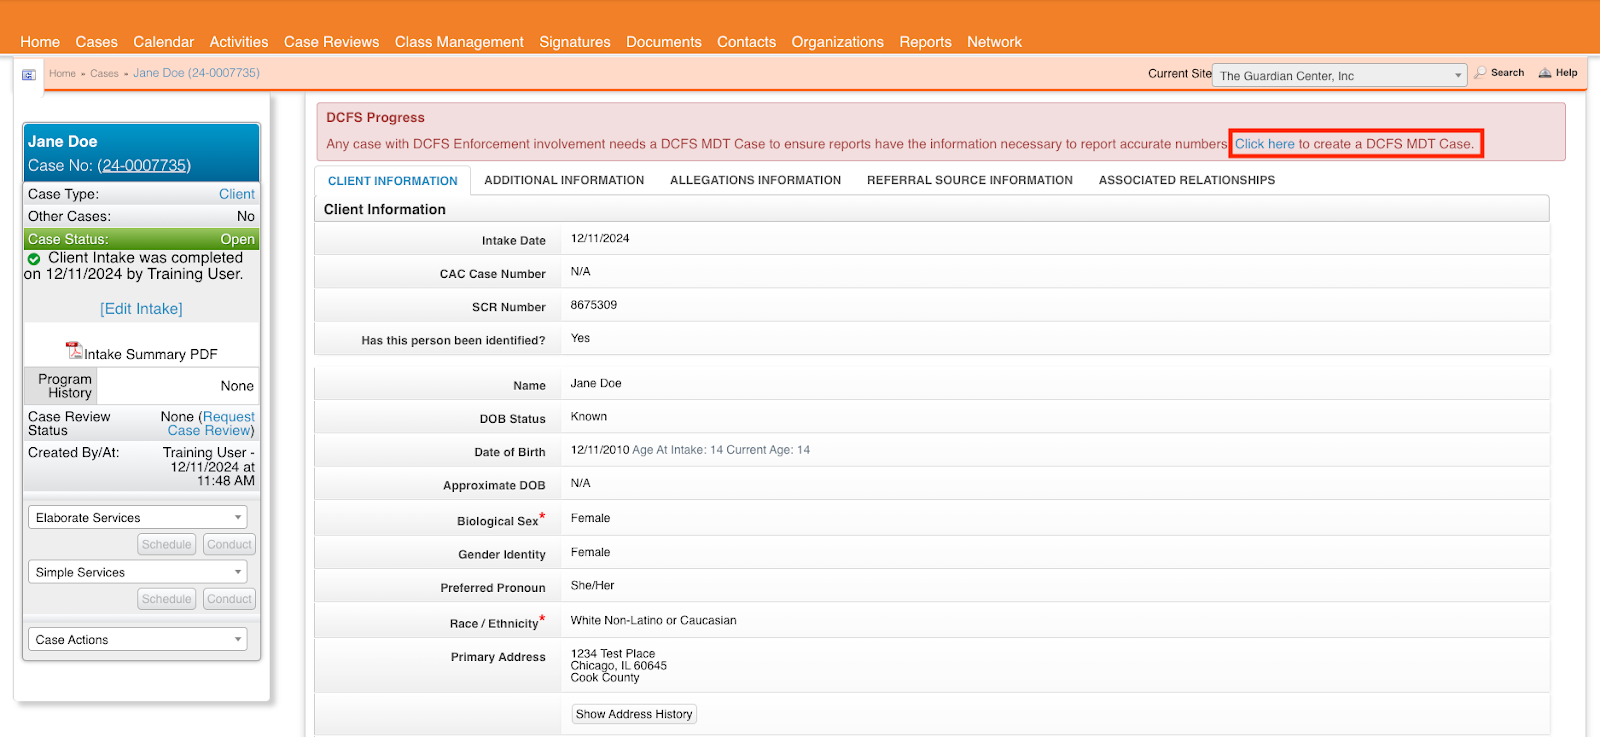This screenshot has width=1600, height=737.
Task: Click the Home breadcrumb link
Action: [x=62, y=73]
